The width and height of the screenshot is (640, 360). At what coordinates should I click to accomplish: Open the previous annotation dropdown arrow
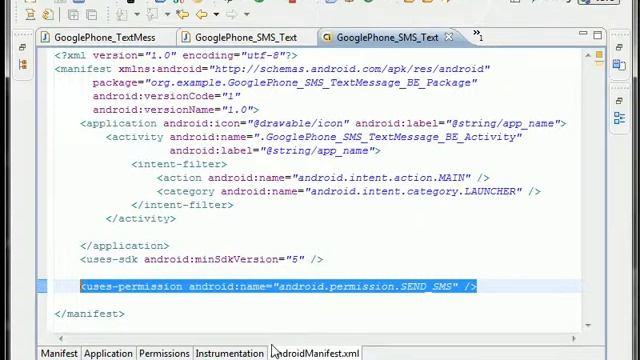167,15
